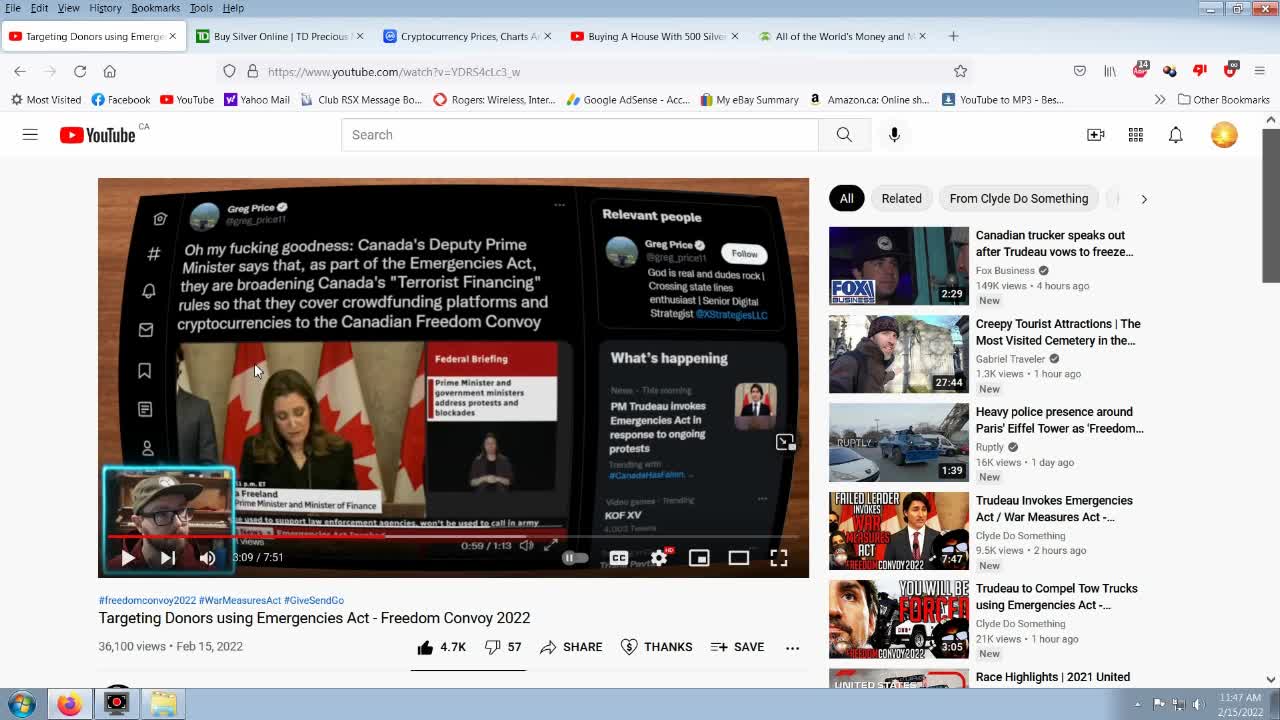1280x720 pixels.
Task: Open File Explorer from taskbar
Action: tap(163, 704)
